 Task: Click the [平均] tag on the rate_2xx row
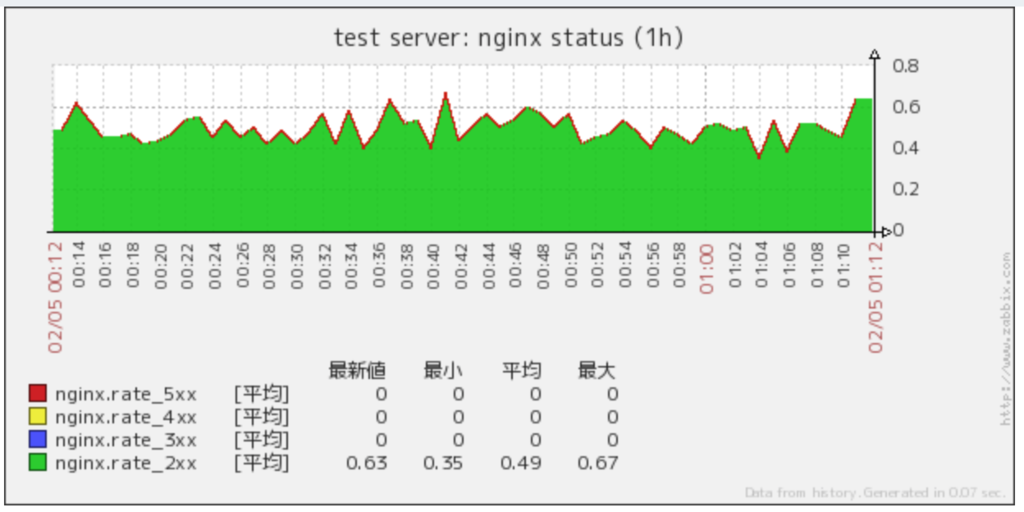tap(261, 463)
